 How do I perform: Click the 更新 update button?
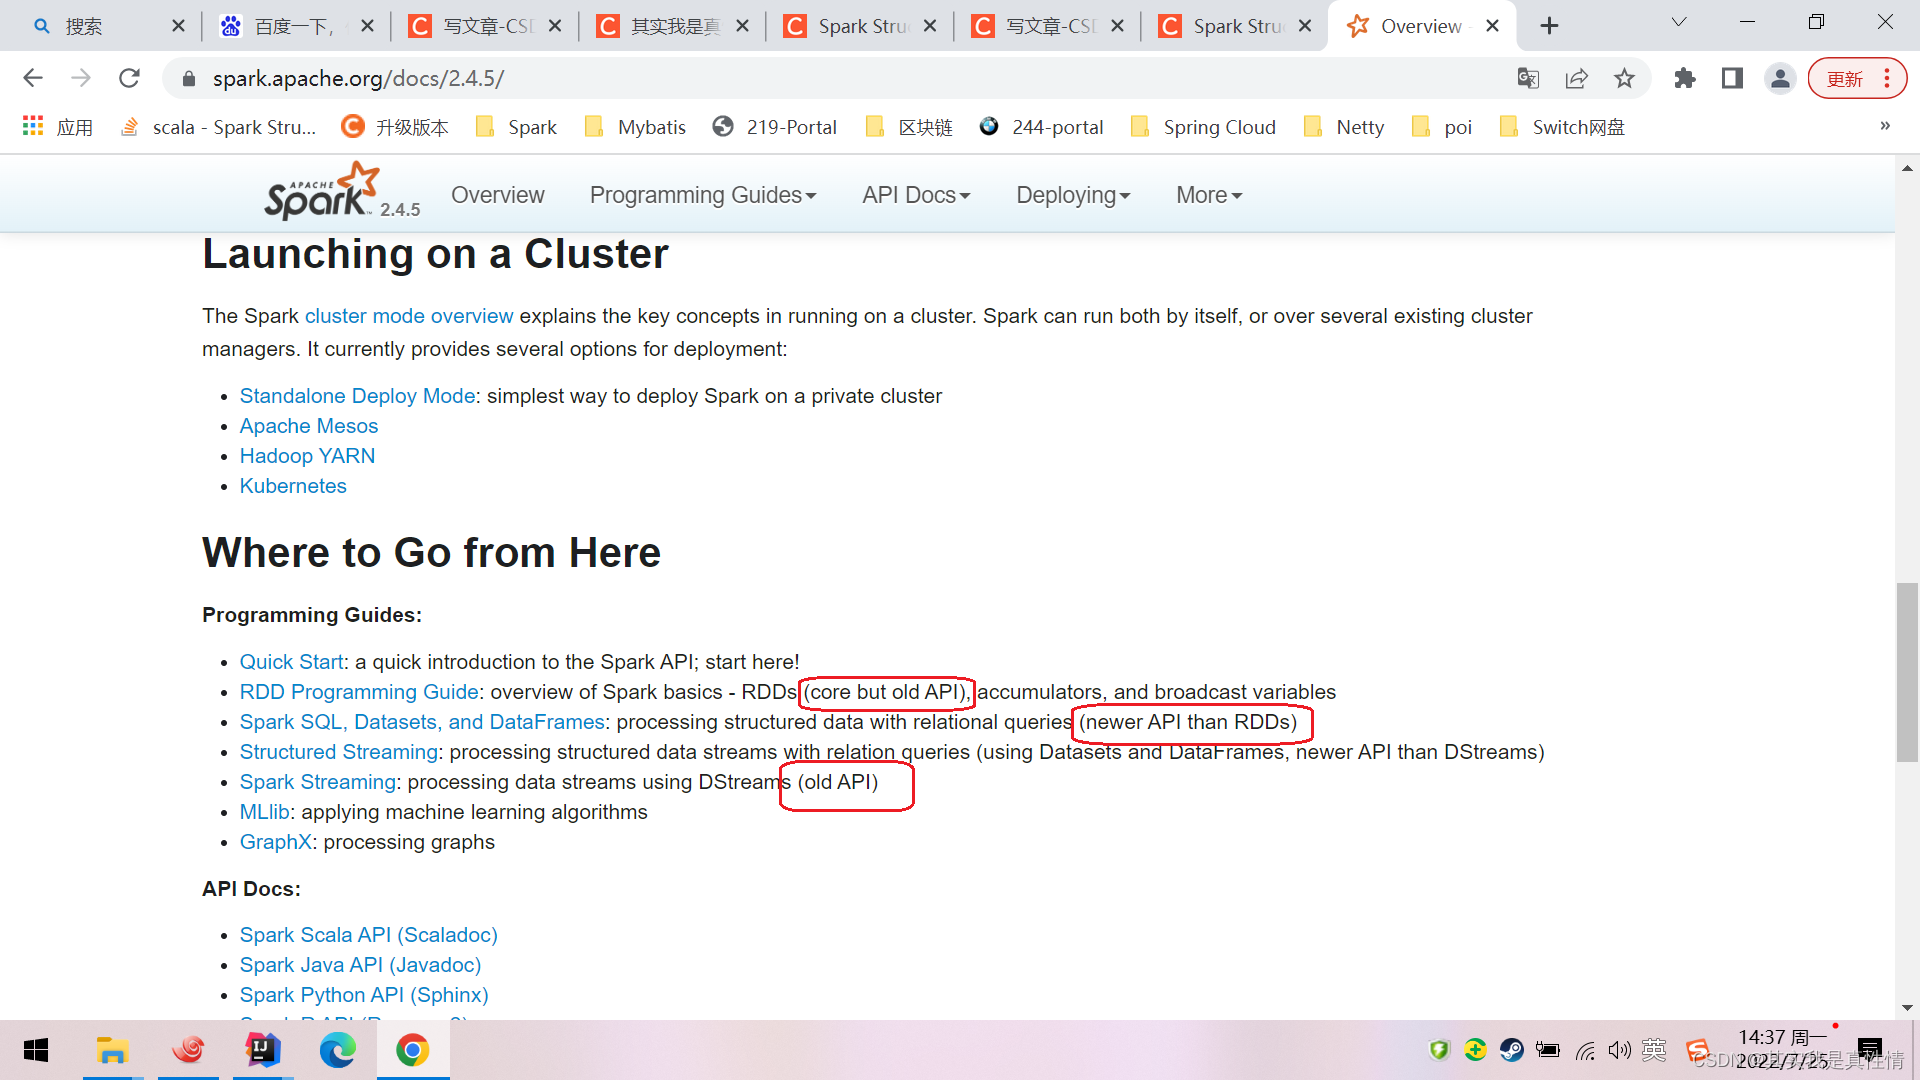coord(1857,78)
